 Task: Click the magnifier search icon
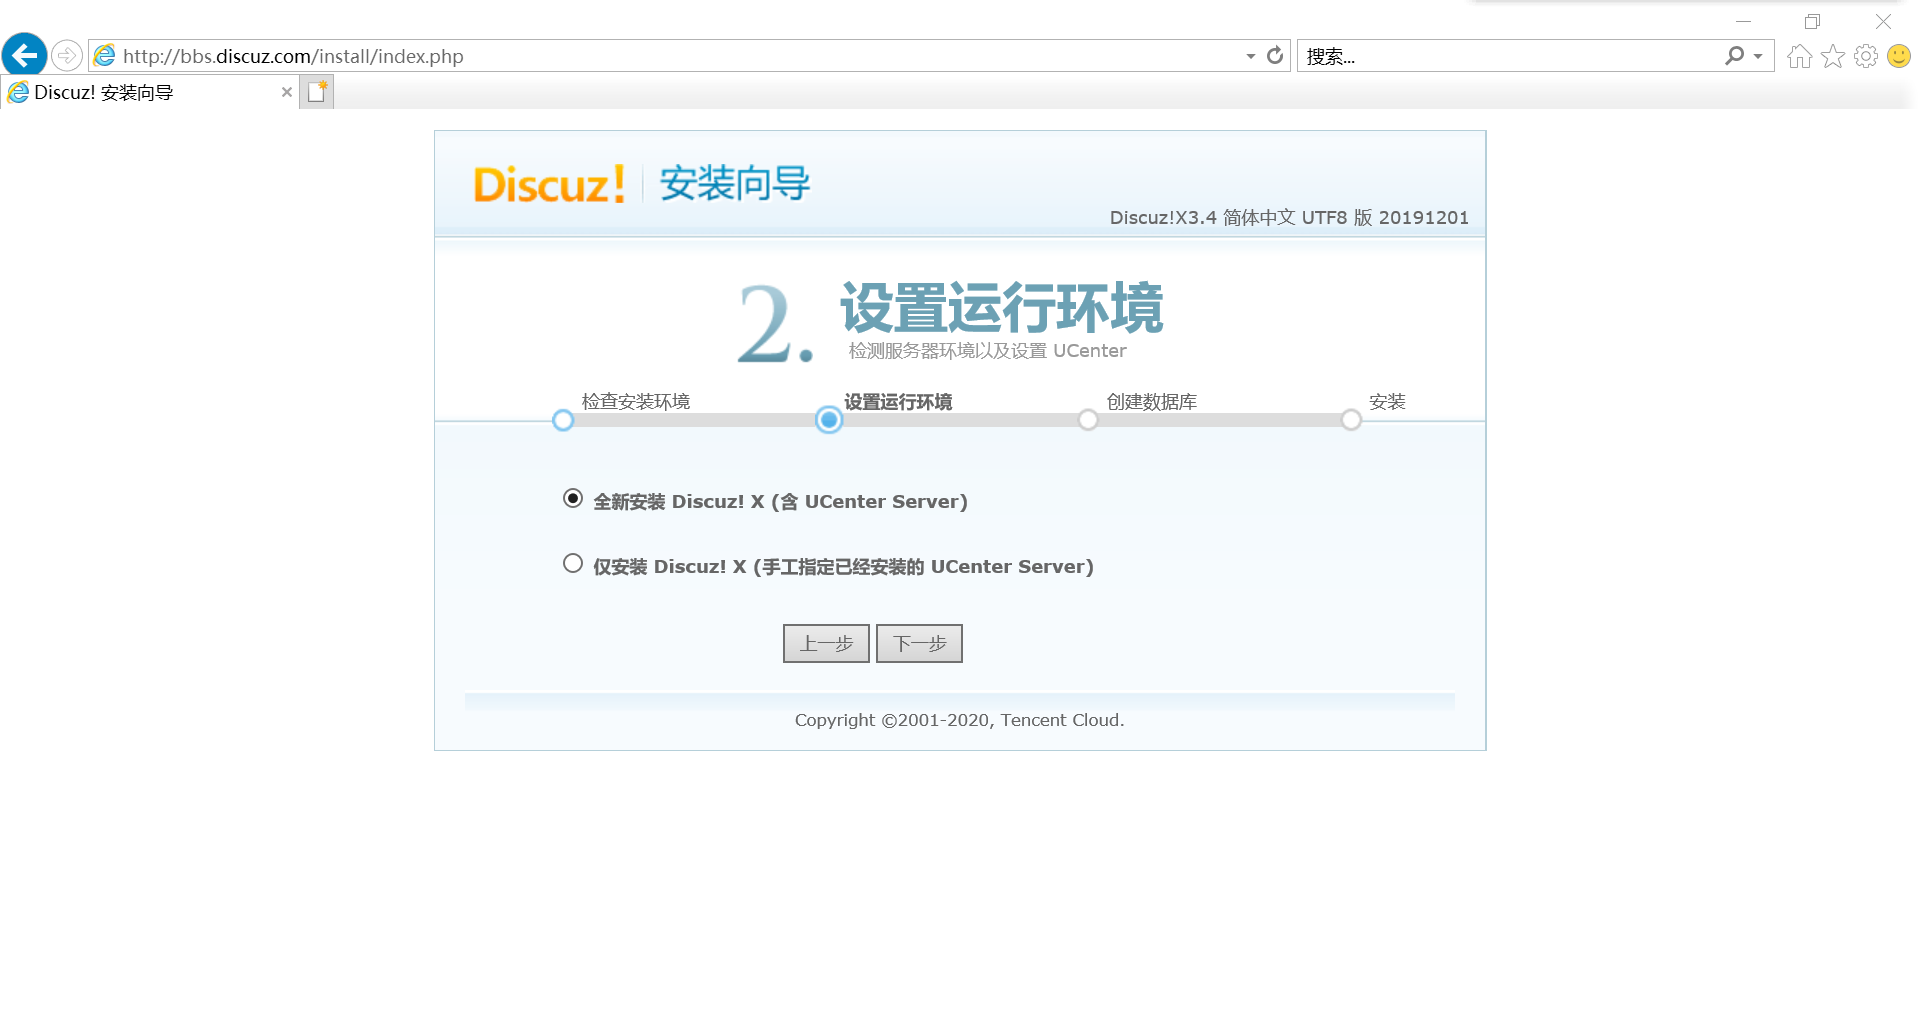pyautogui.click(x=1734, y=55)
